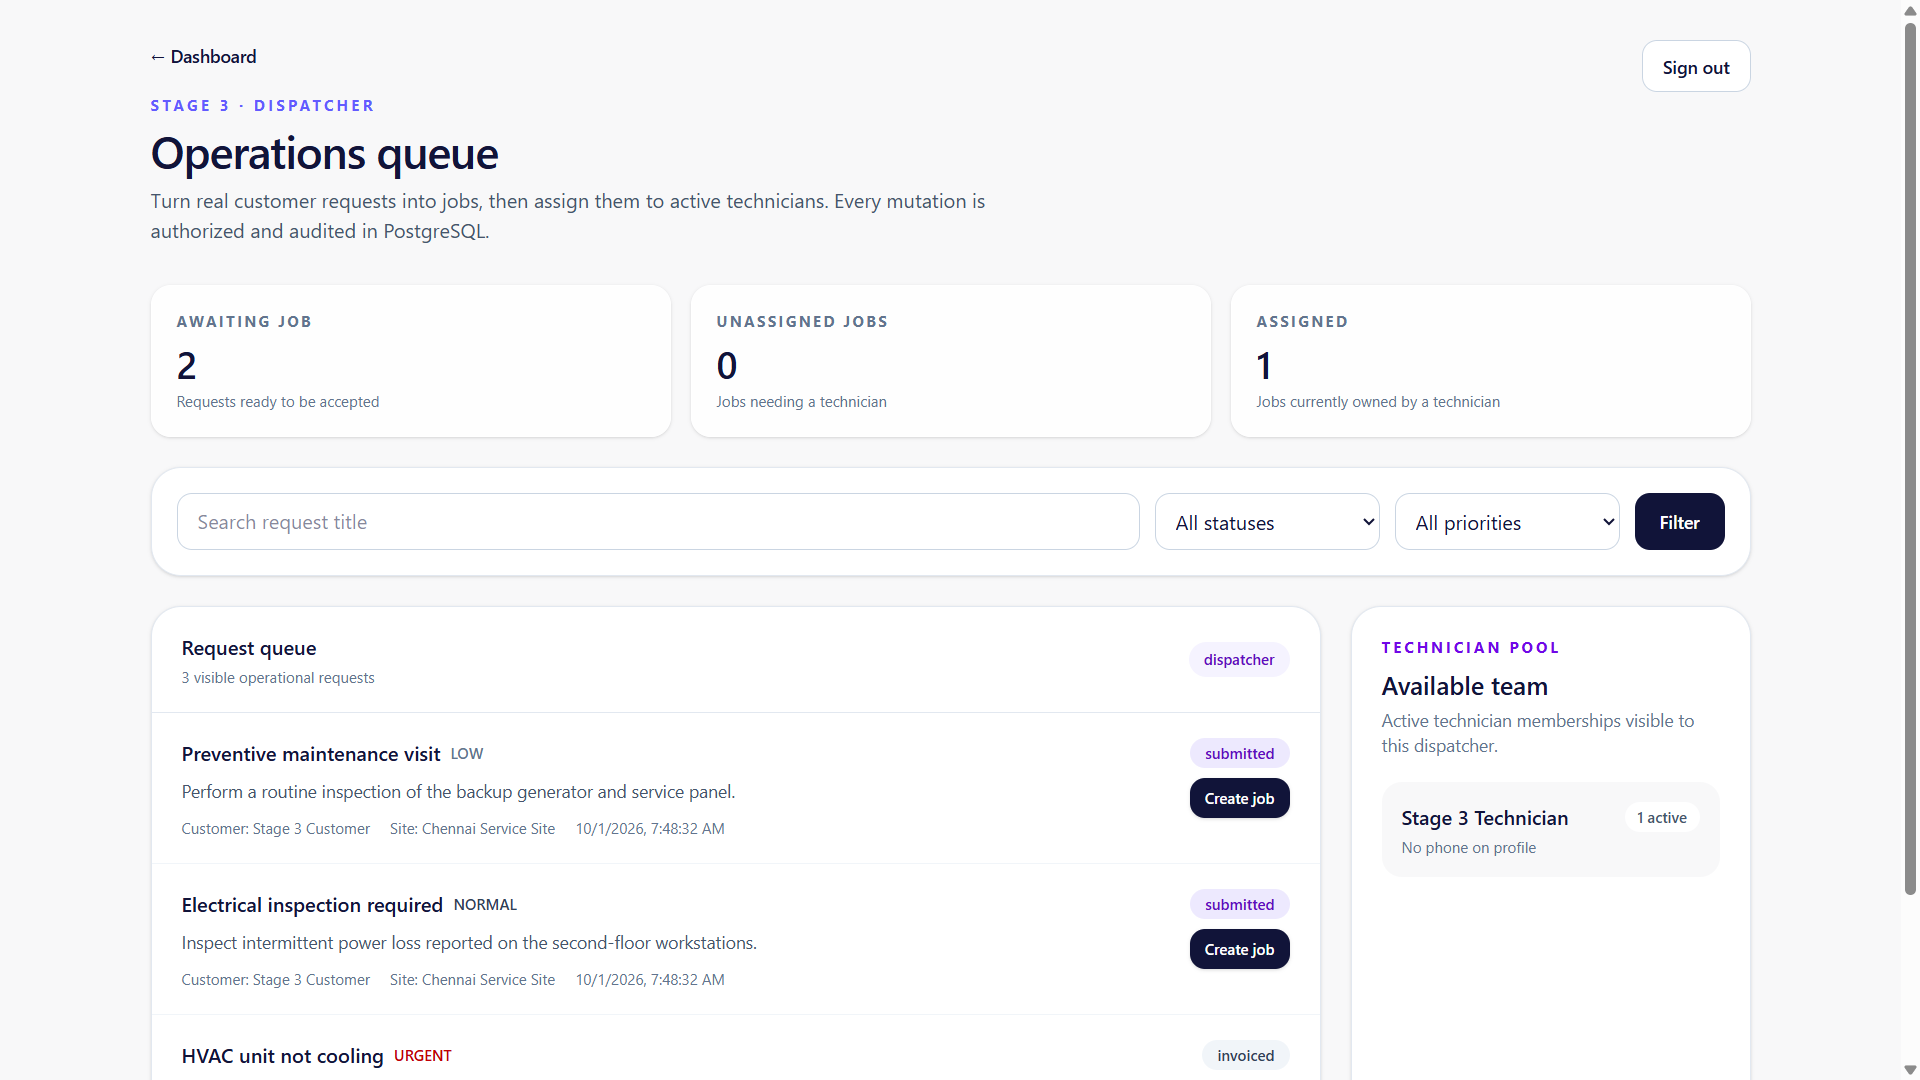Click the LOW priority label
Viewport: 1920px width, 1080px height.
click(x=467, y=754)
